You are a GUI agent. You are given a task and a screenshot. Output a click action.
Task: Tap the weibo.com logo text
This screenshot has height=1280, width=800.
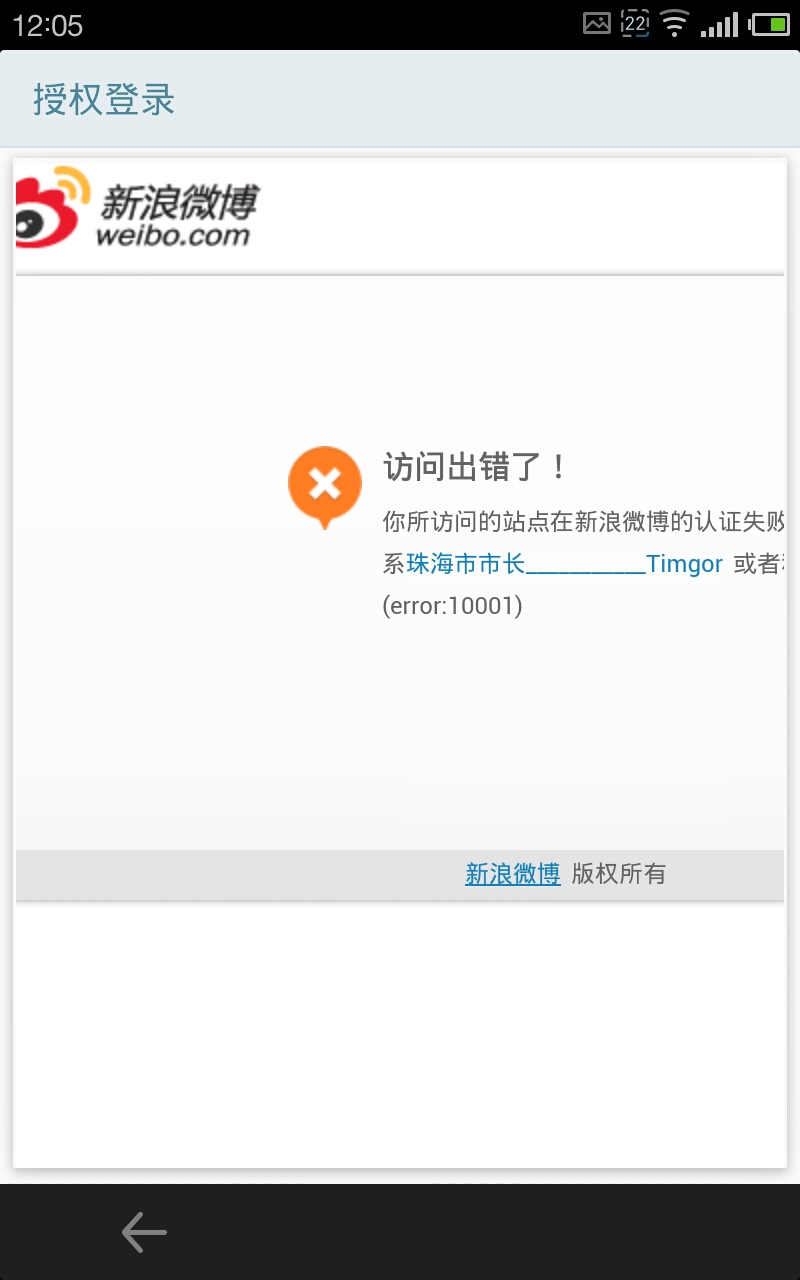point(173,235)
